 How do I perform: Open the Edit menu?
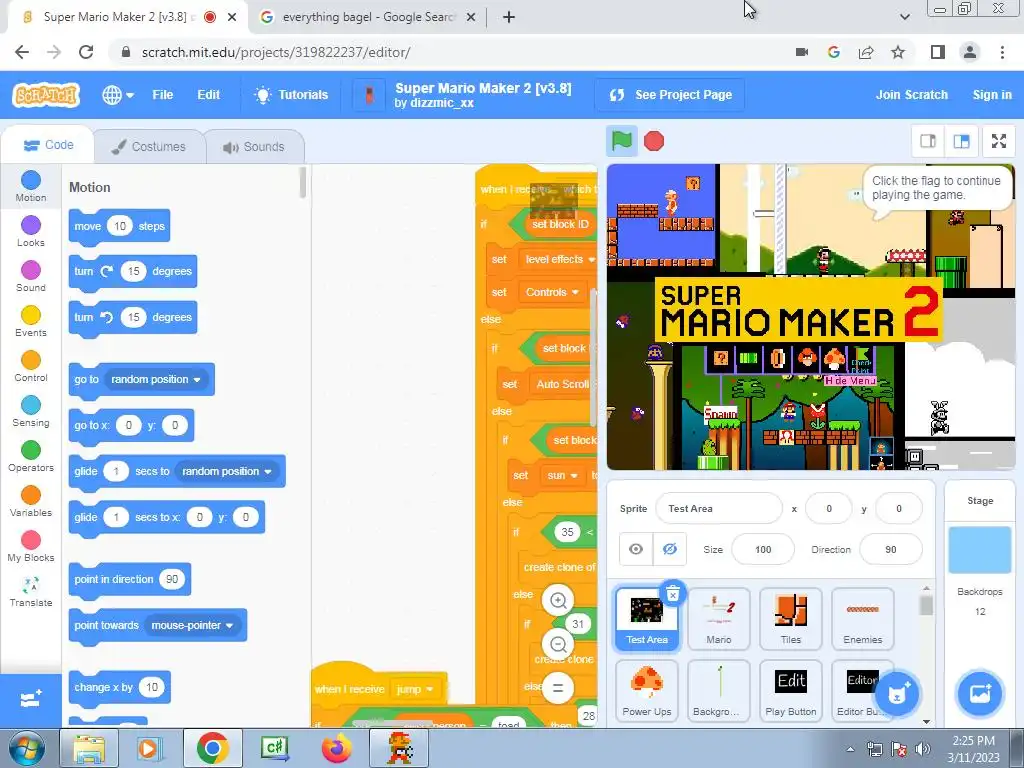click(208, 95)
